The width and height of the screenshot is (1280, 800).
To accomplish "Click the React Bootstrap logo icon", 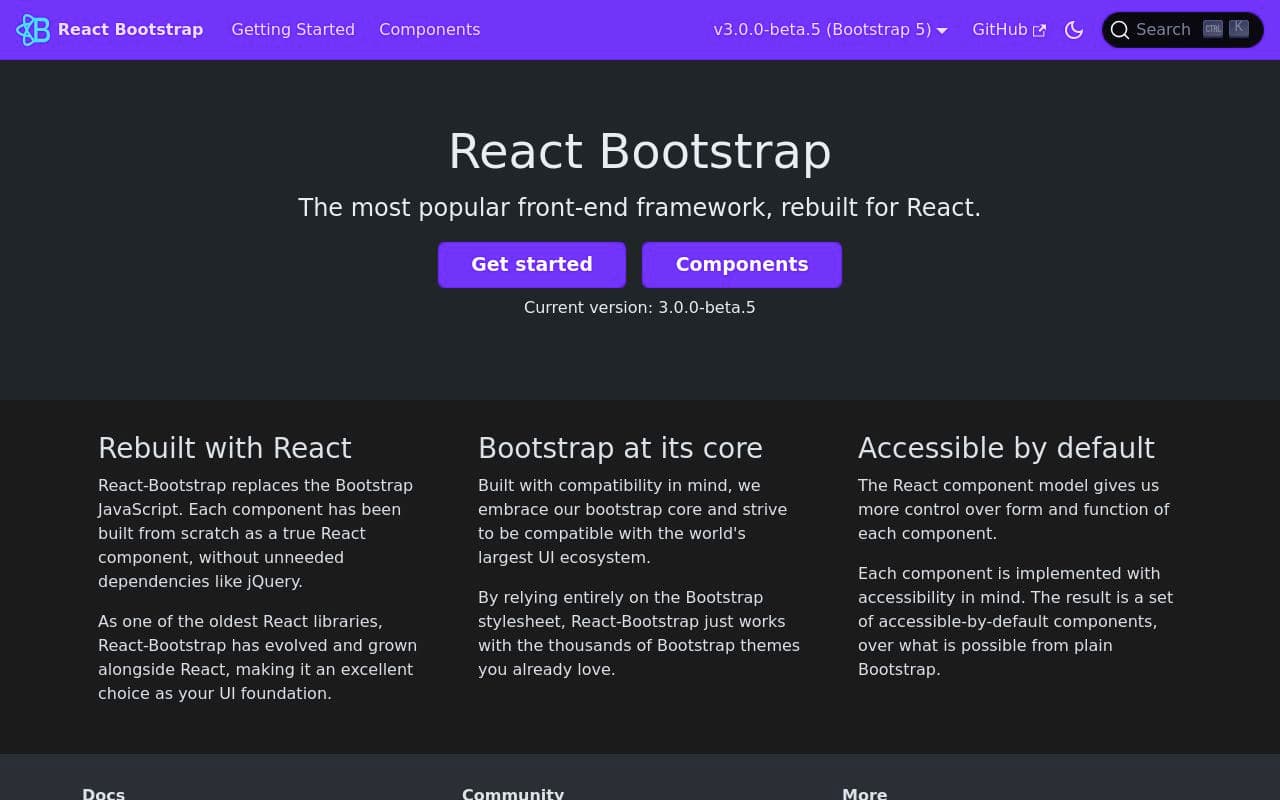I will pyautogui.click(x=33, y=30).
